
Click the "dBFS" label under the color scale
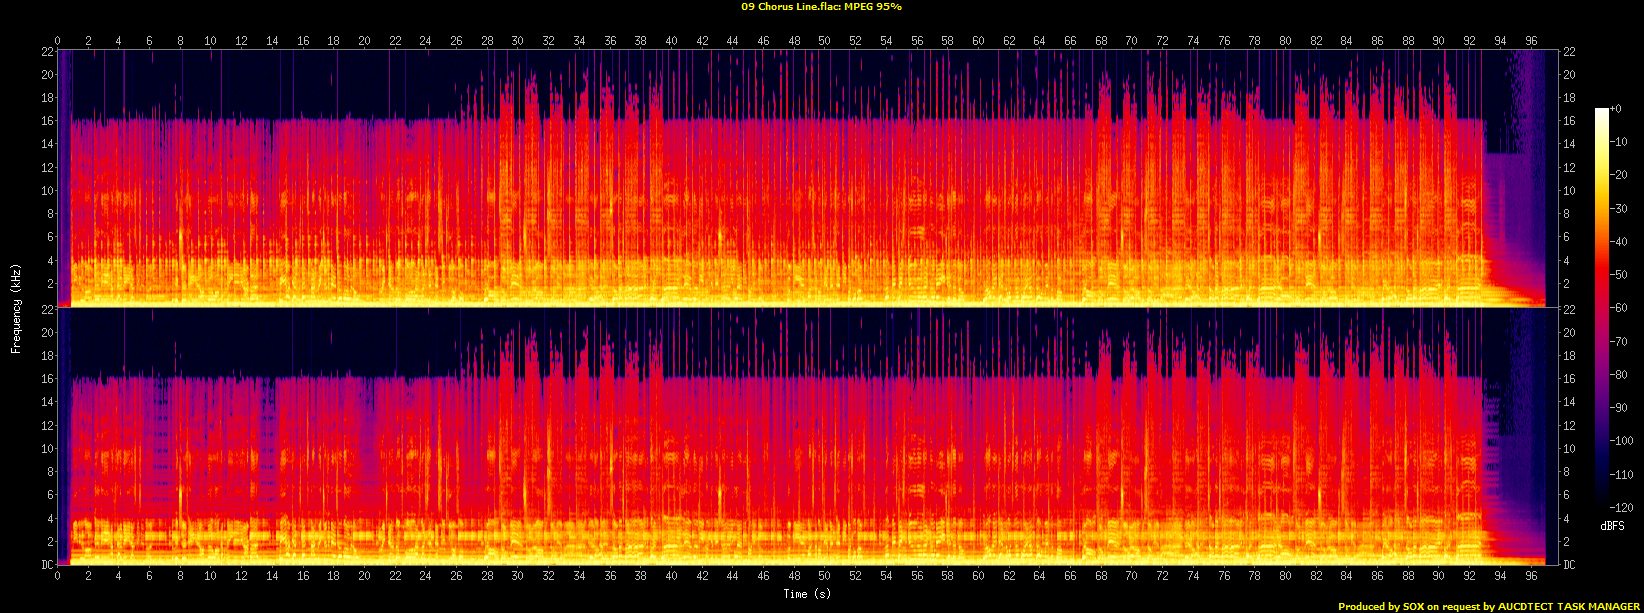click(x=1612, y=525)
